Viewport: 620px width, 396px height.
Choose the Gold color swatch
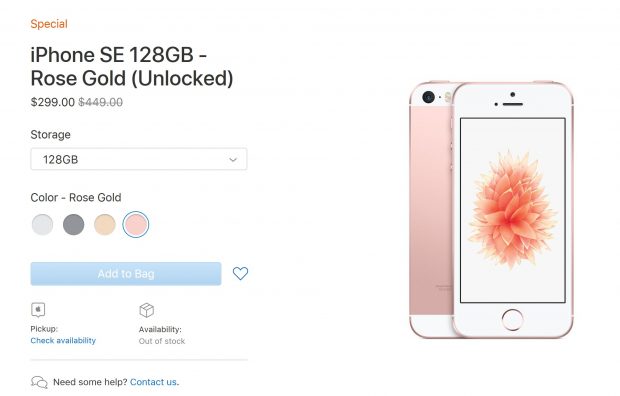pyautogui.click(x=105, y=224)
